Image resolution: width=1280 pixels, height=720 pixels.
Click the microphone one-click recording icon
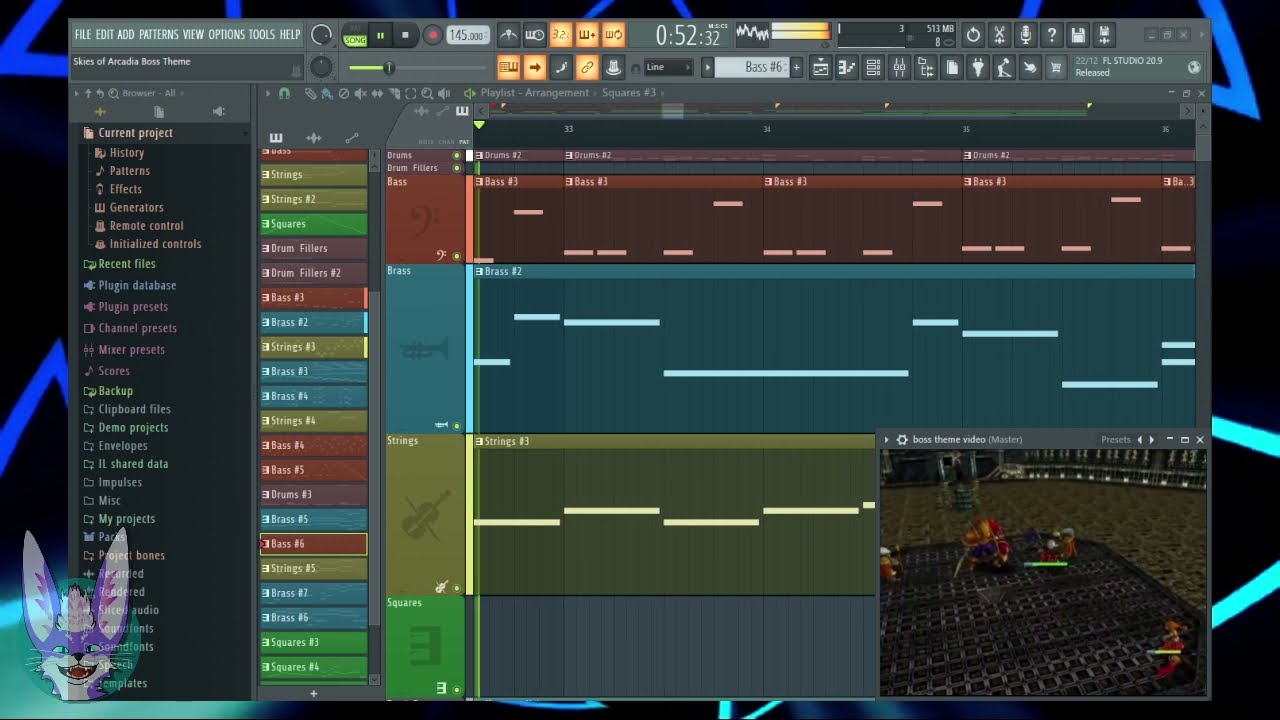tap(1025, 35)
